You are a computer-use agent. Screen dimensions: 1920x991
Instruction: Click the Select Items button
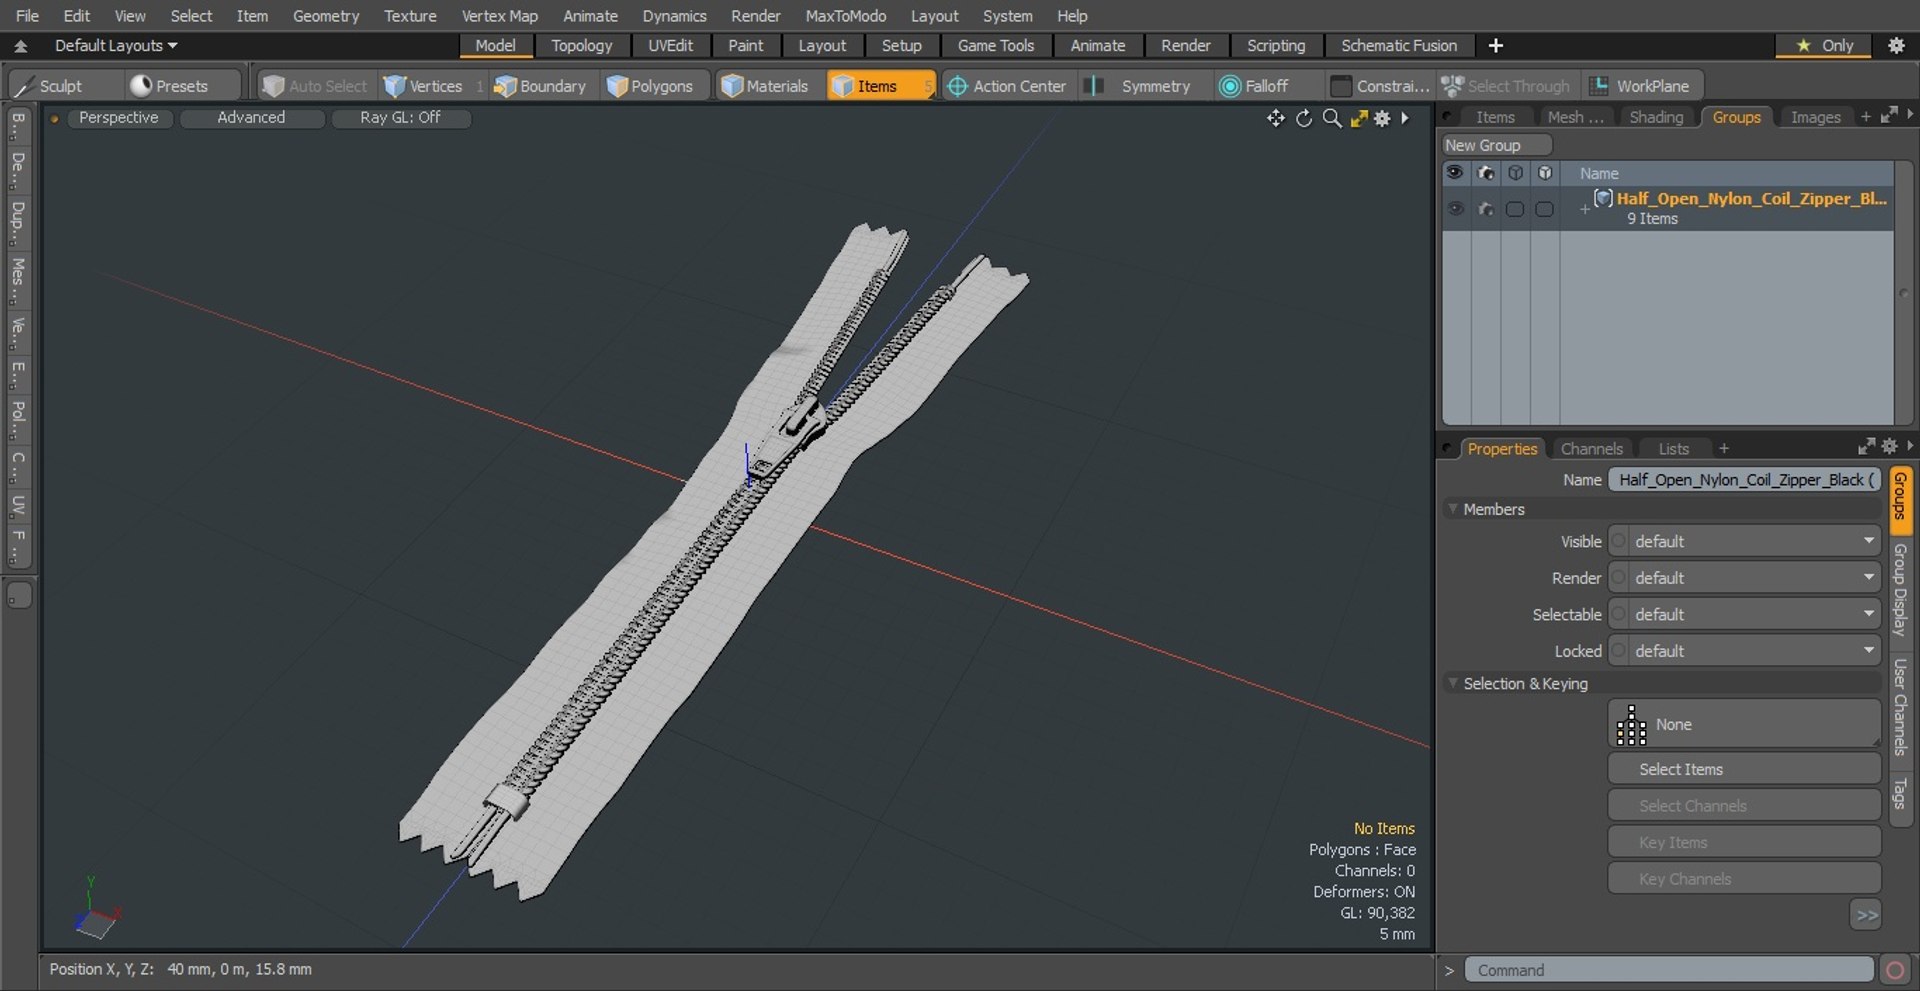pyautogui.click(x=1743, y=769)
